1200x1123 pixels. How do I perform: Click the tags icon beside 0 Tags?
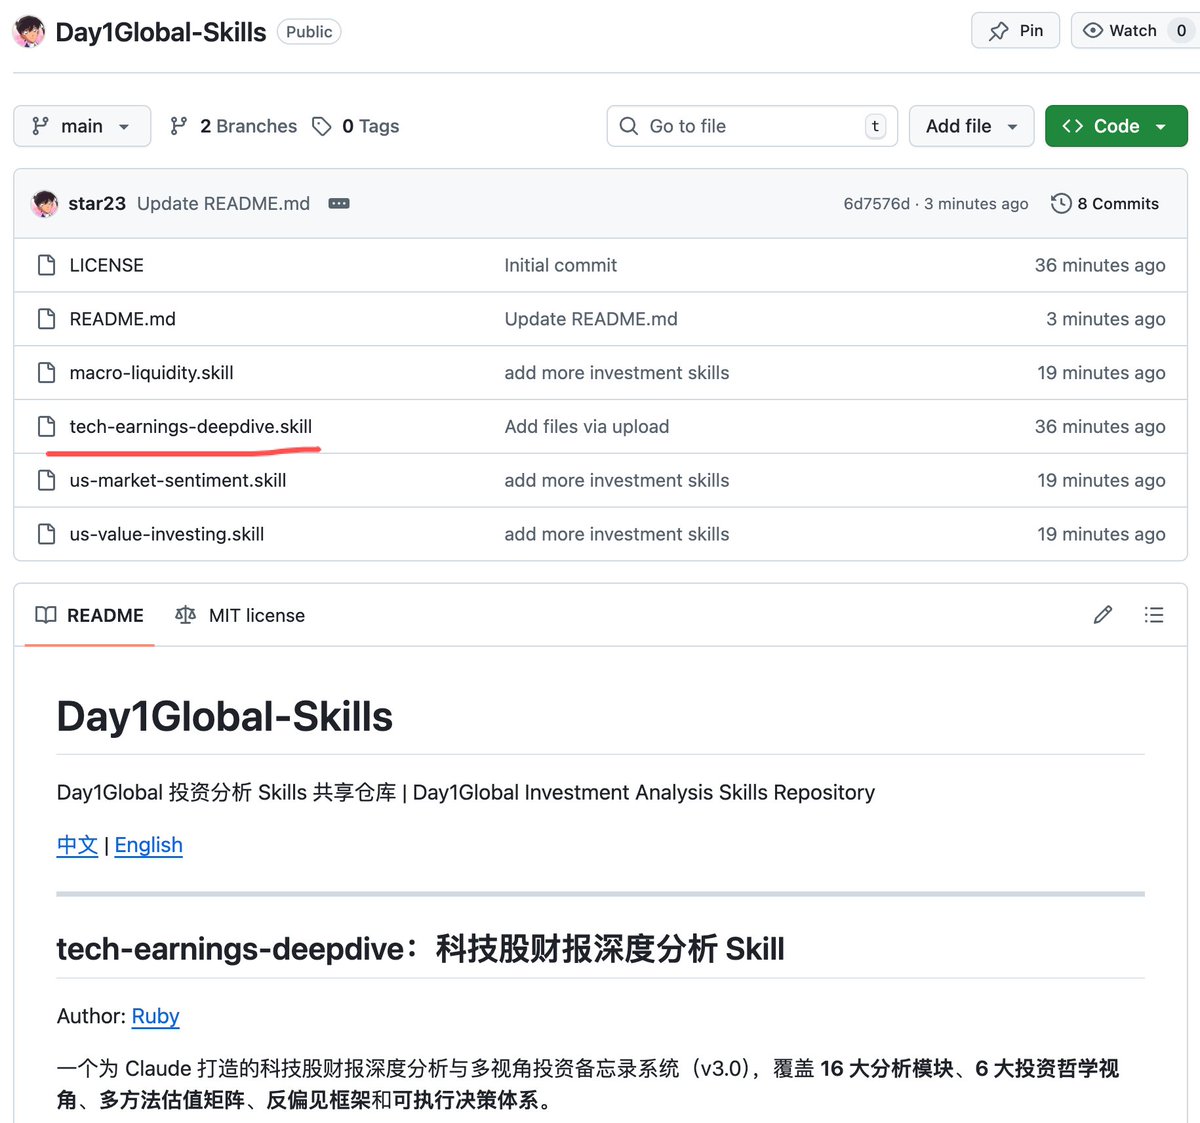322,126
